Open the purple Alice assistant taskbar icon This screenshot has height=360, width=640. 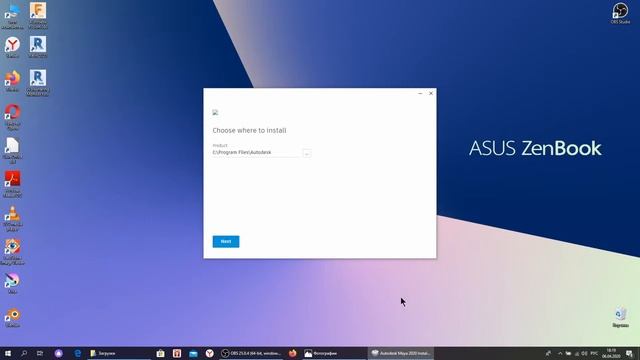coord(59,353)
